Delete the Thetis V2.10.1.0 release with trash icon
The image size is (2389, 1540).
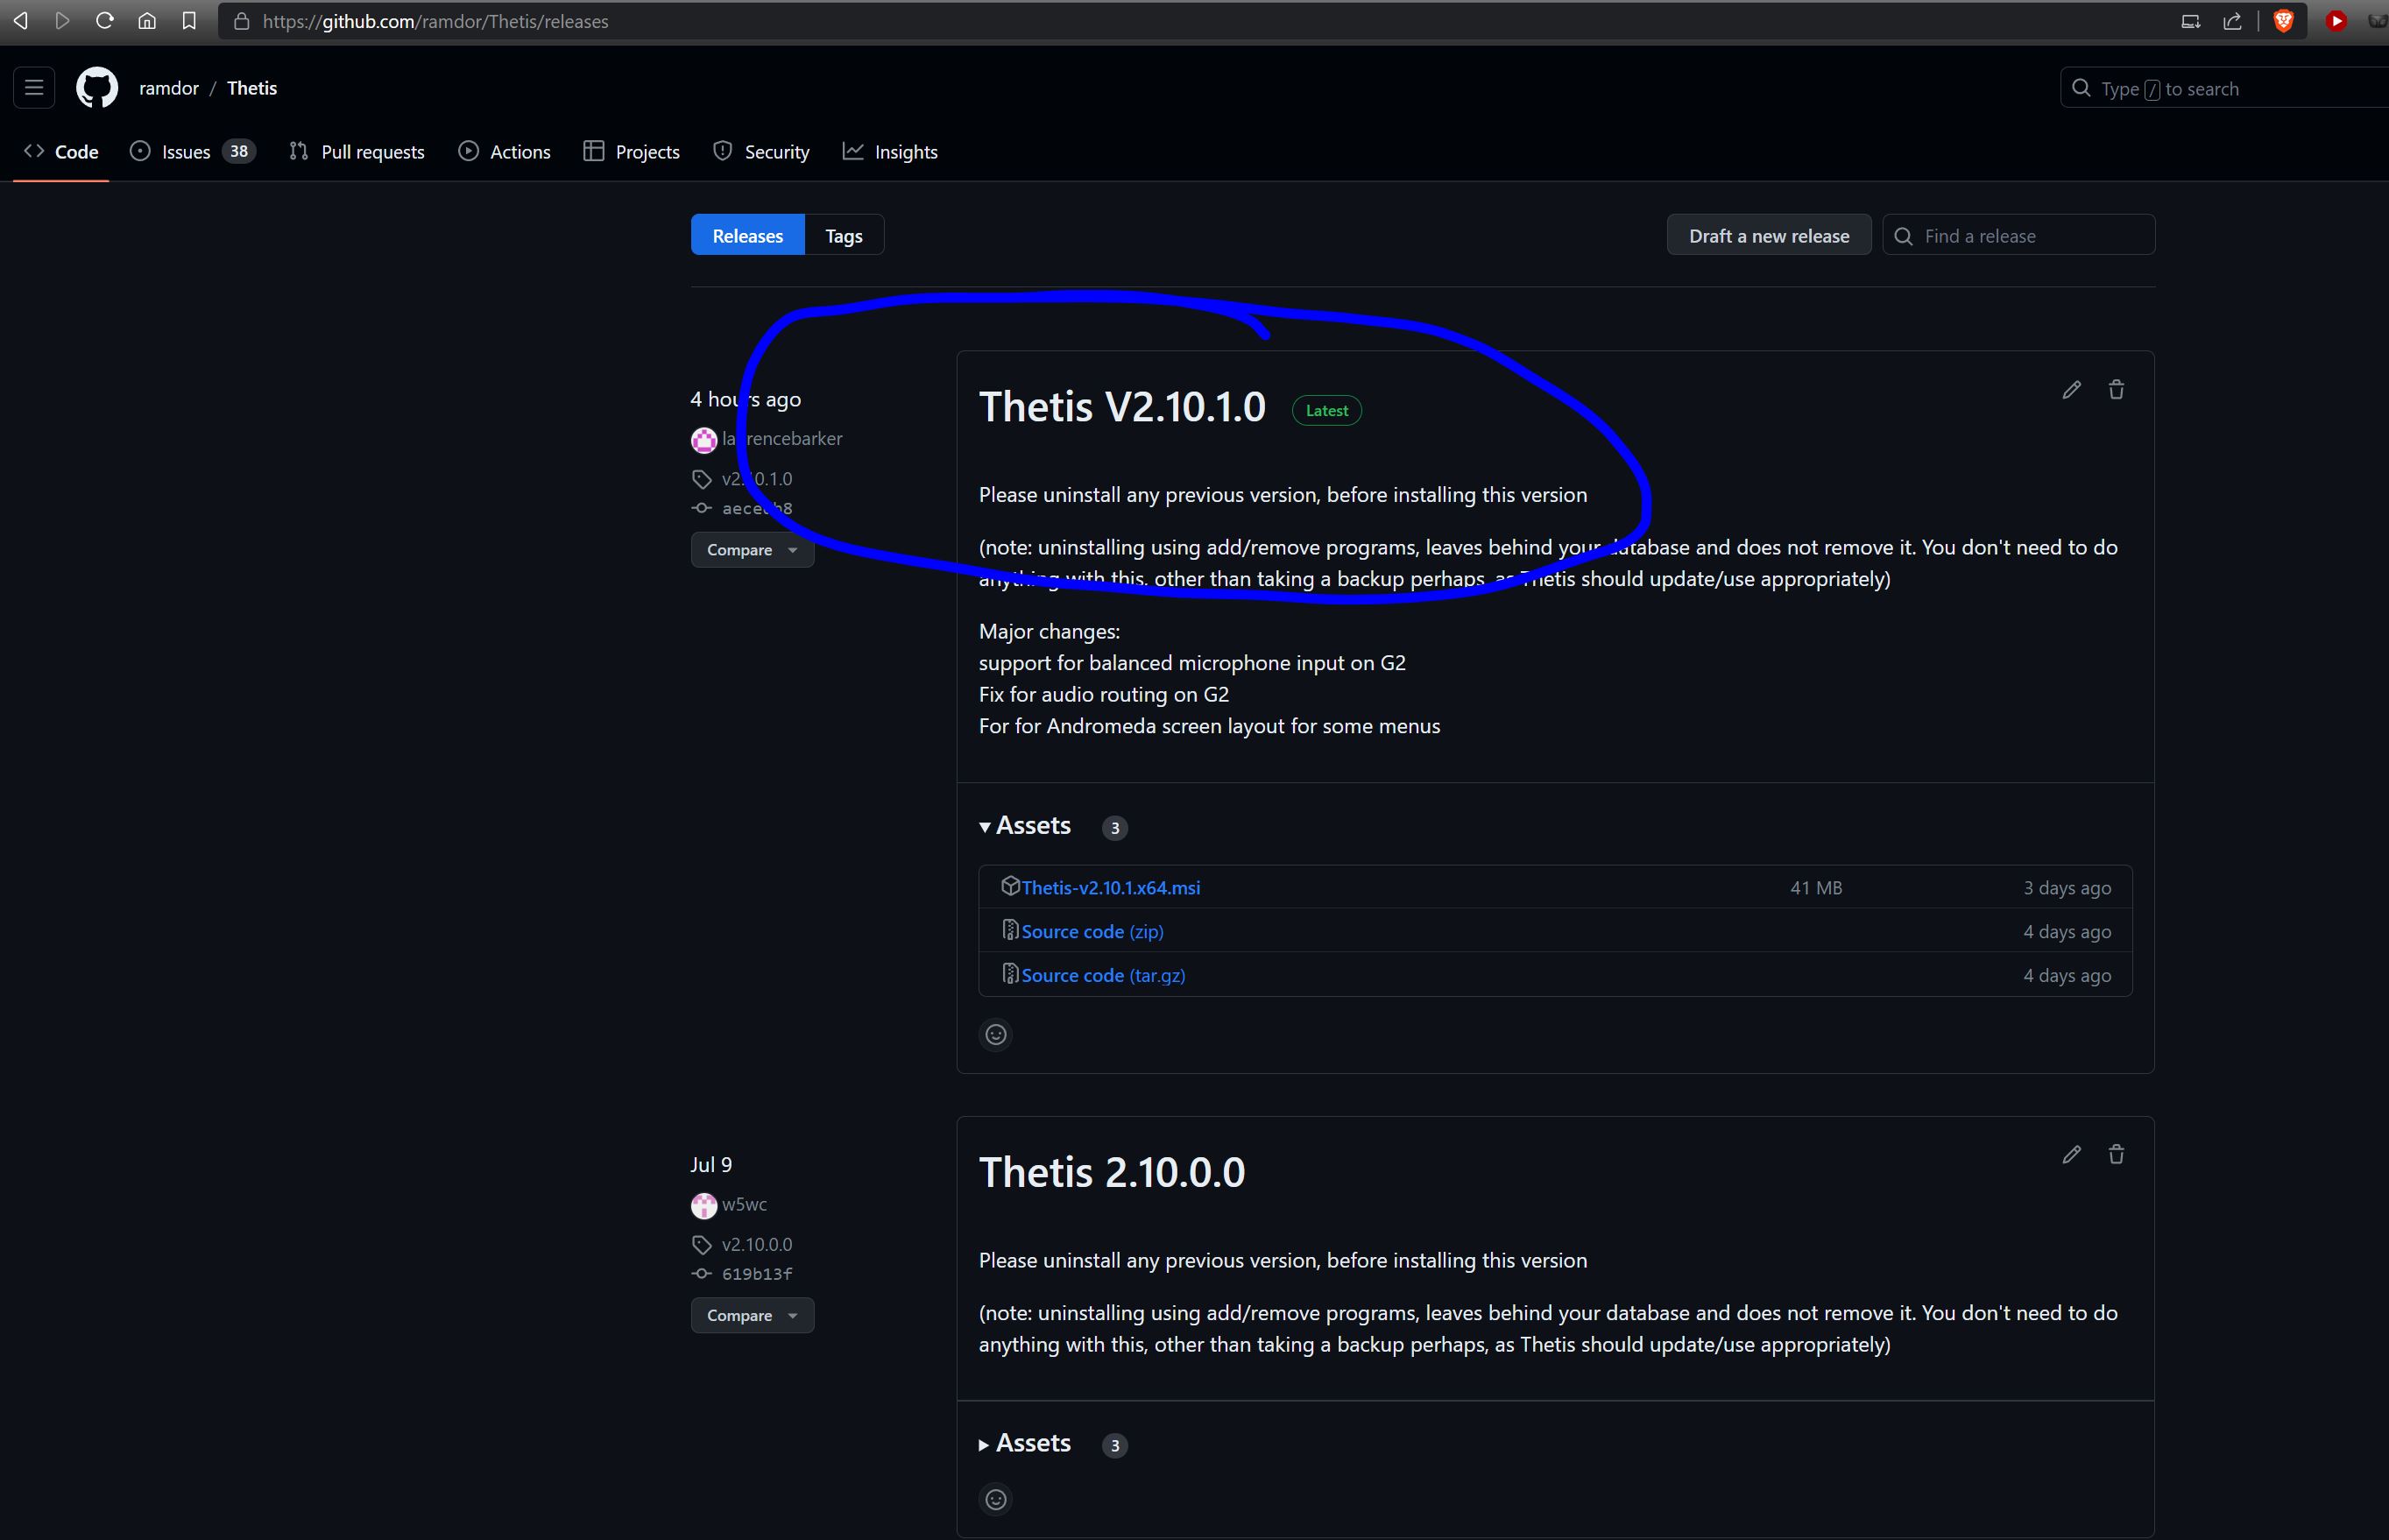tap(2116, 390)
